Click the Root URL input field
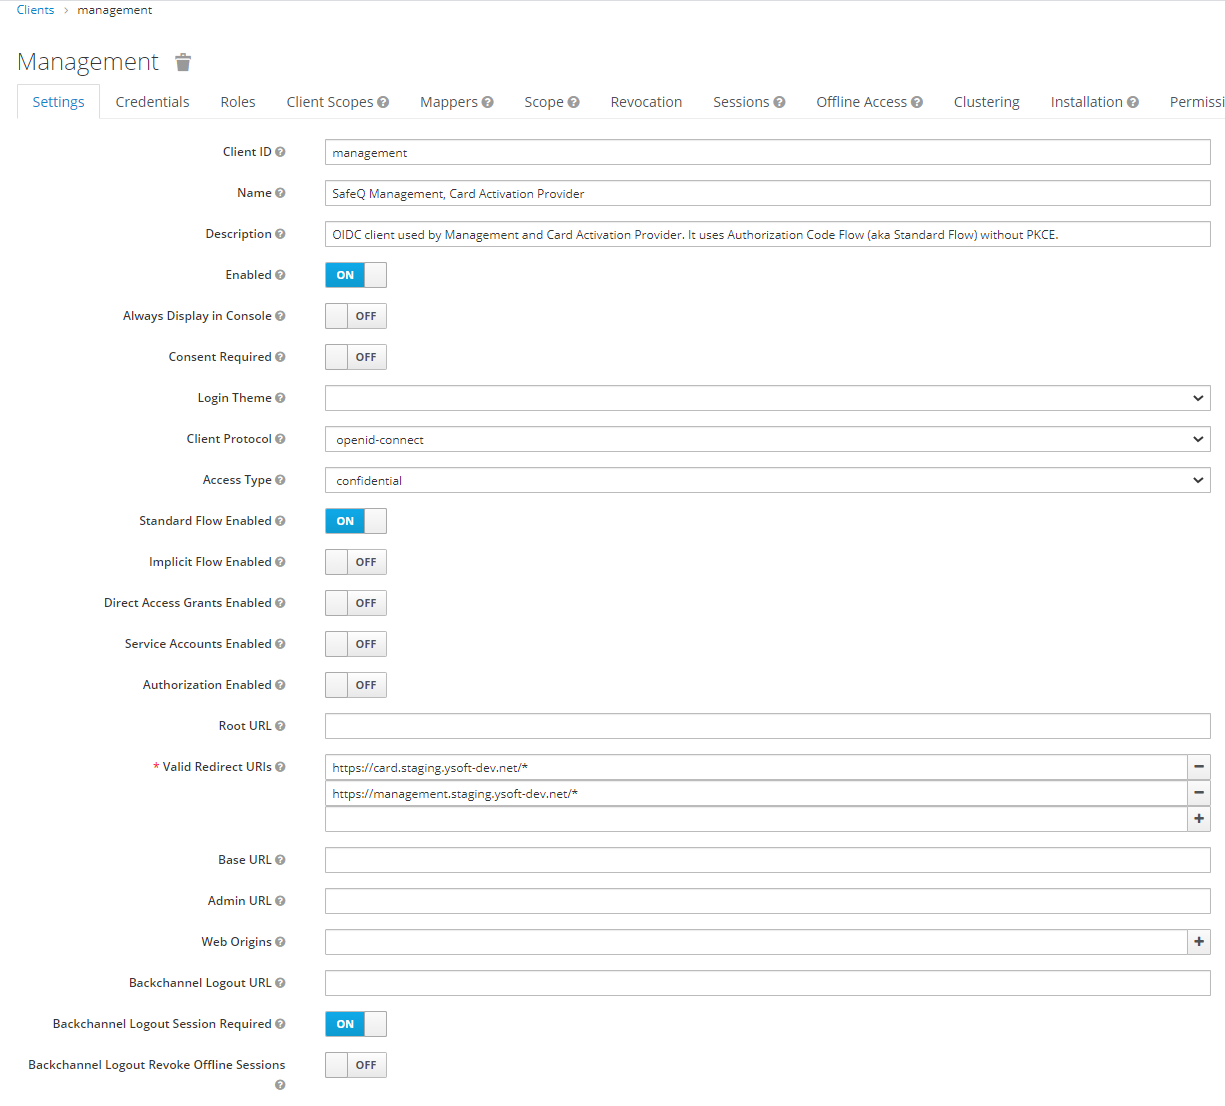The width and height of the screenshot is (1225, 1106). point(767,726)
